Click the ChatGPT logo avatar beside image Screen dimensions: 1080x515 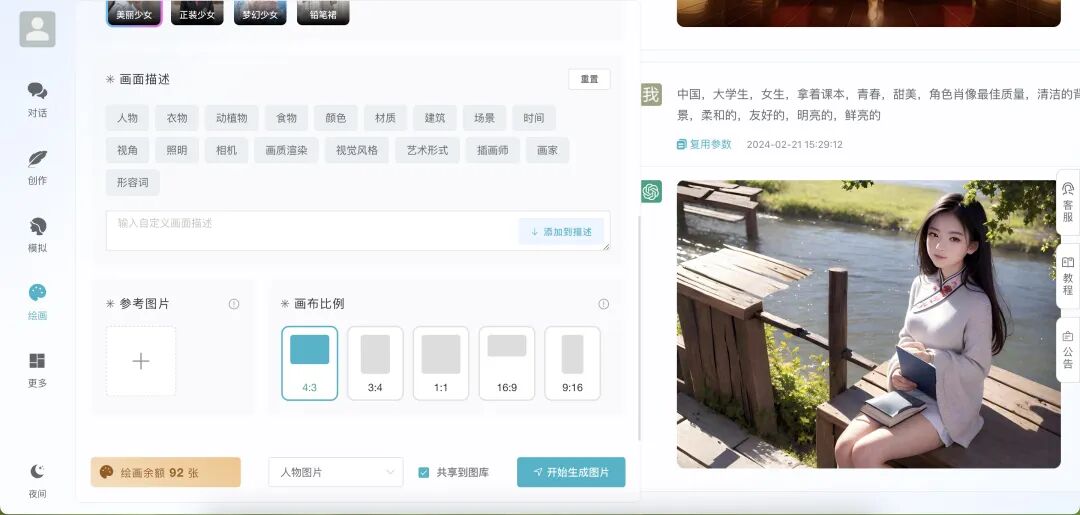click(651, 191)
